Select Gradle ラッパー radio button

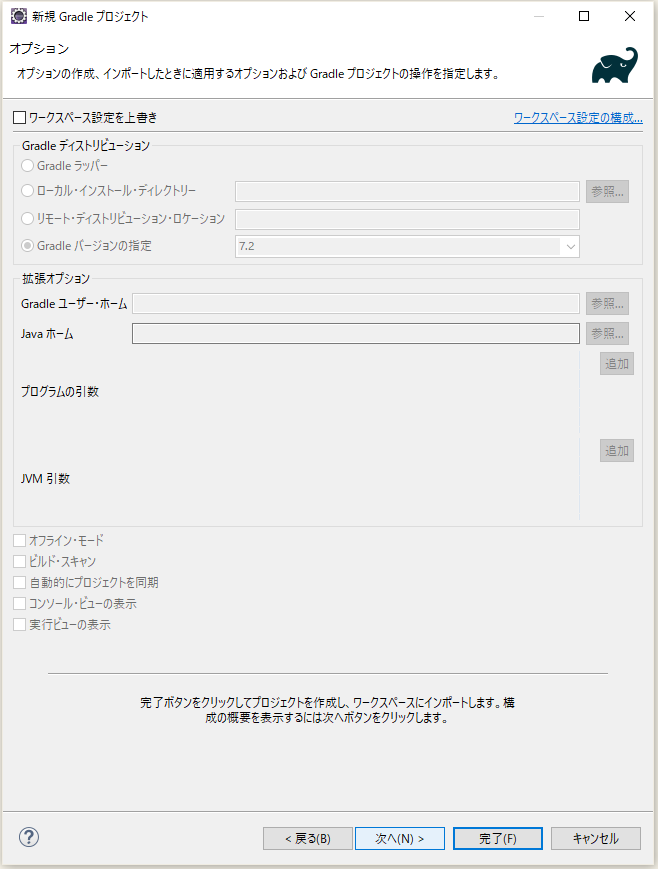(x=27, y=166)
